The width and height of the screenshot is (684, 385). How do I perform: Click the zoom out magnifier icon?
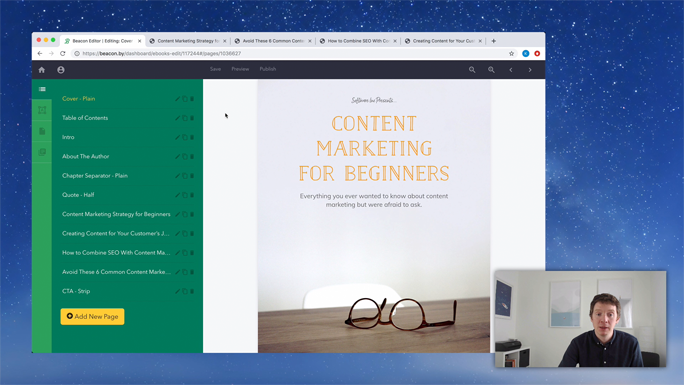pyautogui.click(x=472, y=70)
